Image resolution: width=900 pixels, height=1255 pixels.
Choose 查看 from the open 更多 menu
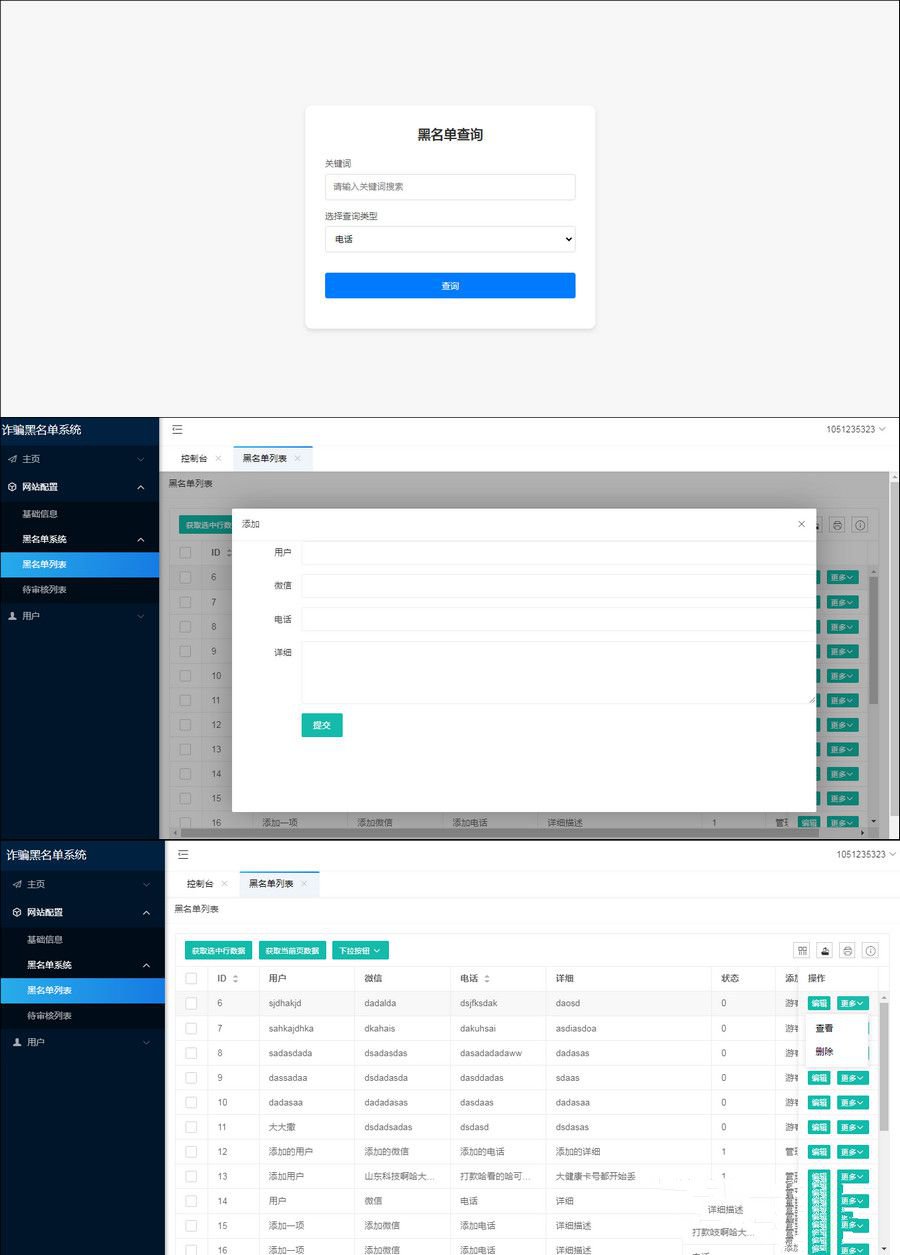coord(824,1028)
